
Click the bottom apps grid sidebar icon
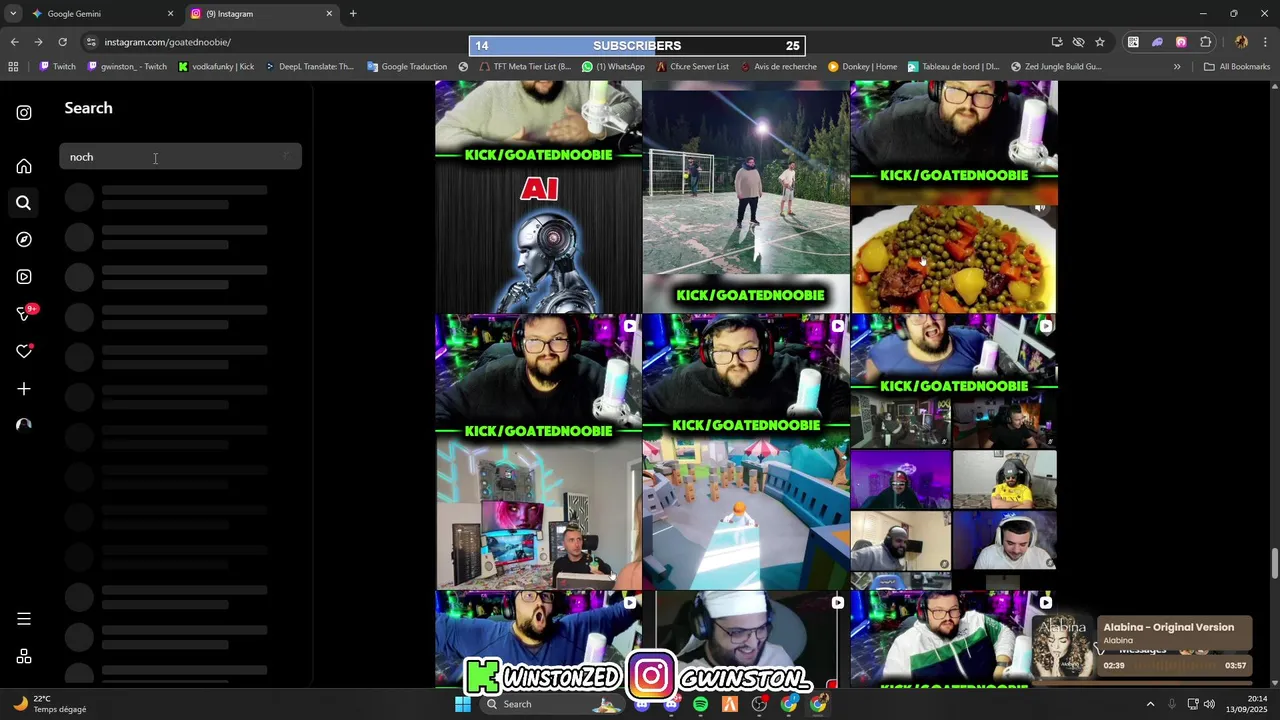24,656
